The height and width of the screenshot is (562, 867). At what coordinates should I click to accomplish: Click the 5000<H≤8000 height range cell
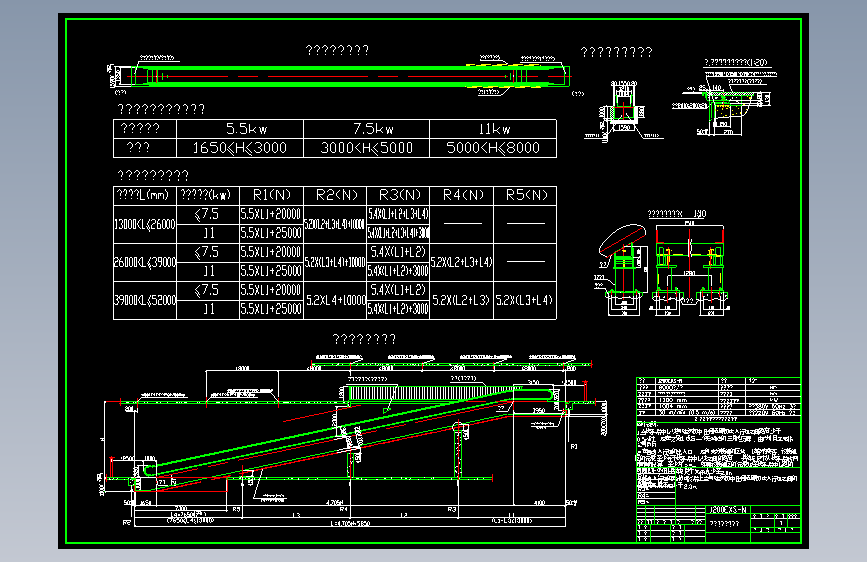pyautogui.click(x=493, y=148)
